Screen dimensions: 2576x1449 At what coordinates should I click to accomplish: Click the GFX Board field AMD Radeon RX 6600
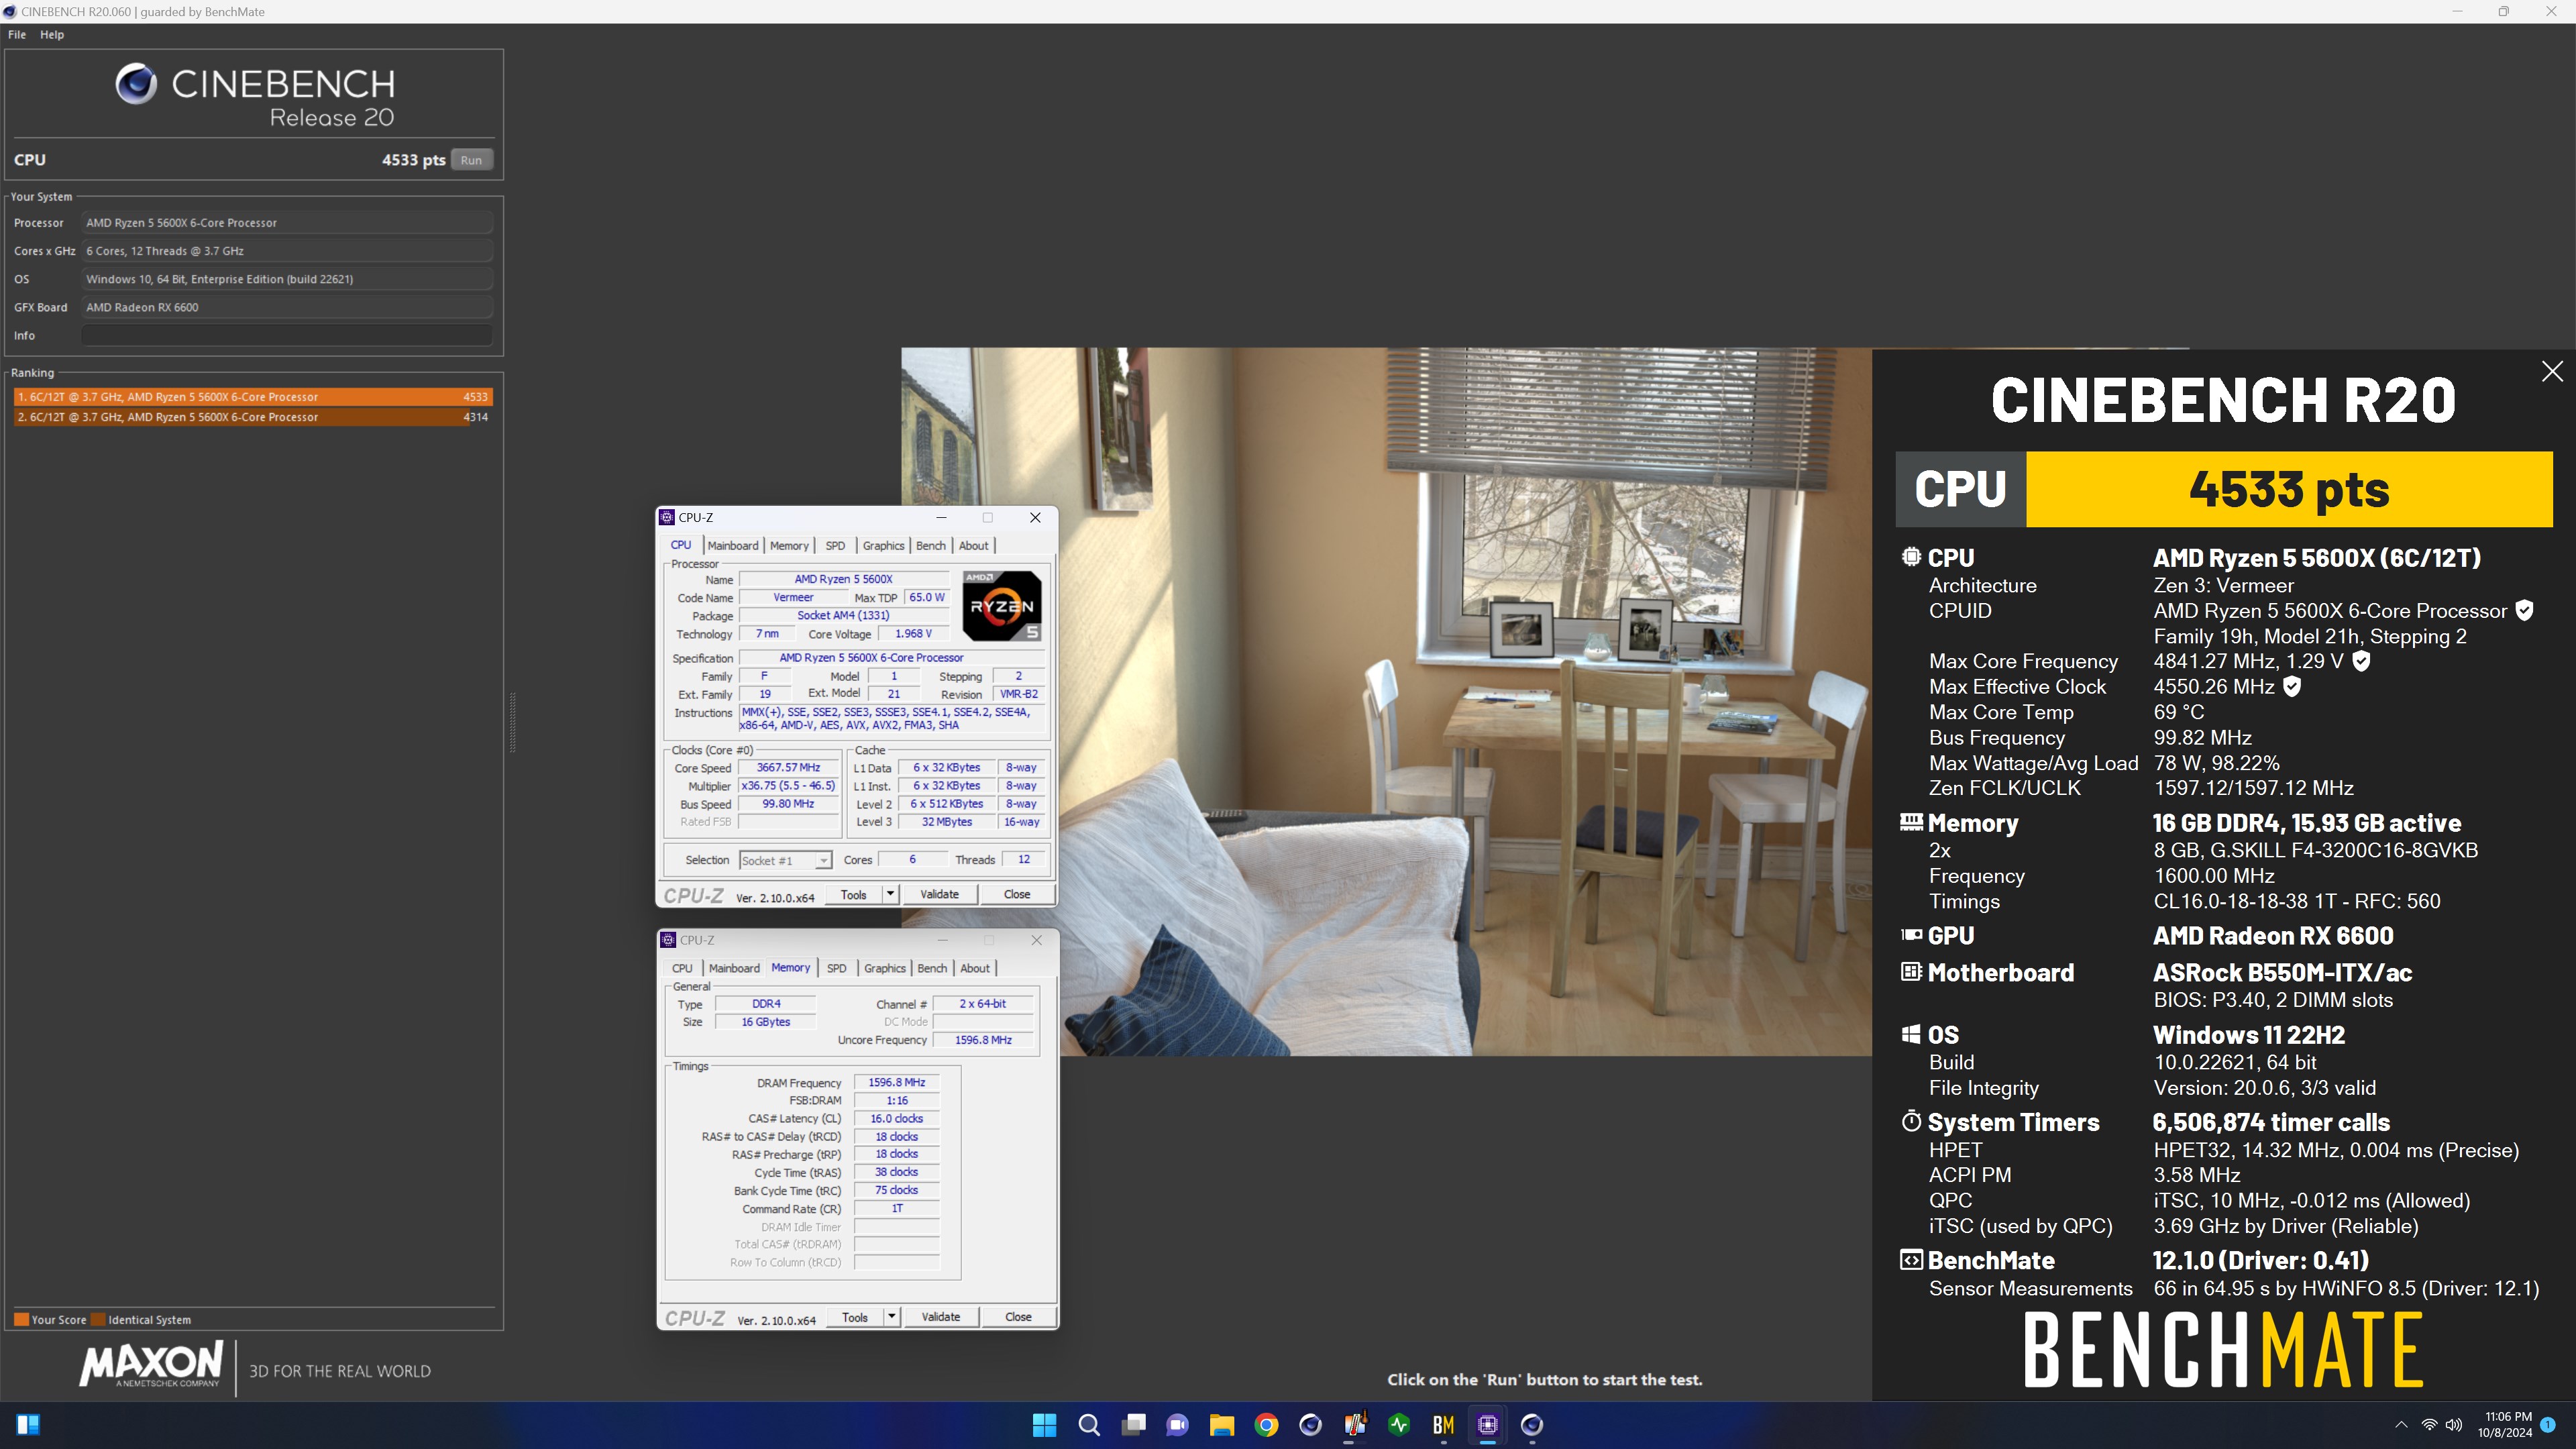pyautogui.click(x=287, y=307)
